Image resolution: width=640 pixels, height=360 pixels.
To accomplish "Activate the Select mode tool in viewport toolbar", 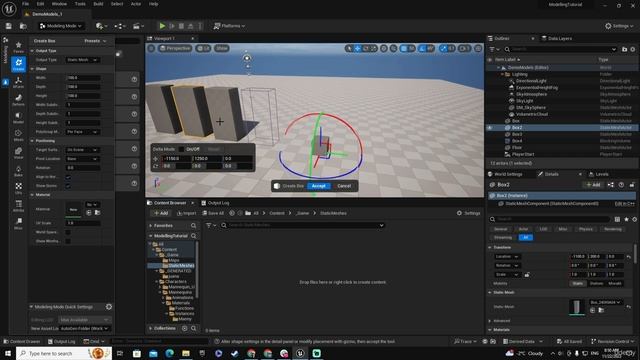I will 348,48.
